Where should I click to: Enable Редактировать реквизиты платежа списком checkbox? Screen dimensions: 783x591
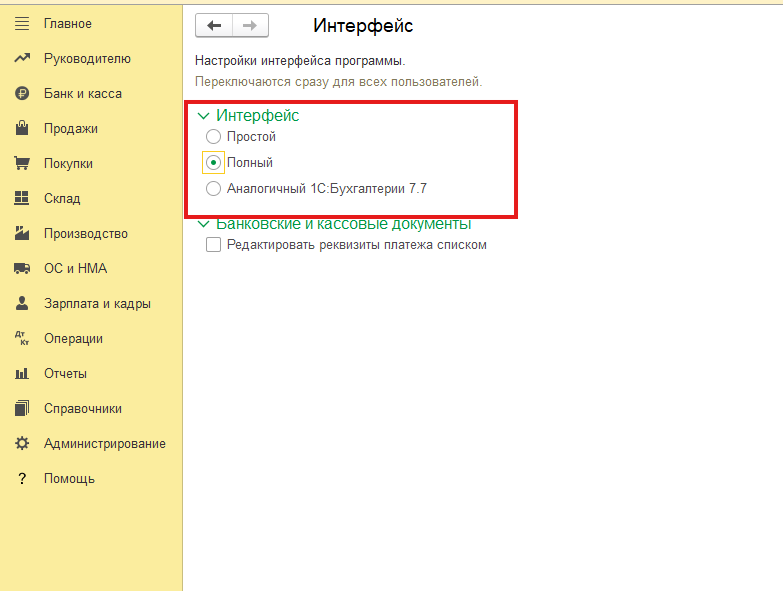pos(213,244)
